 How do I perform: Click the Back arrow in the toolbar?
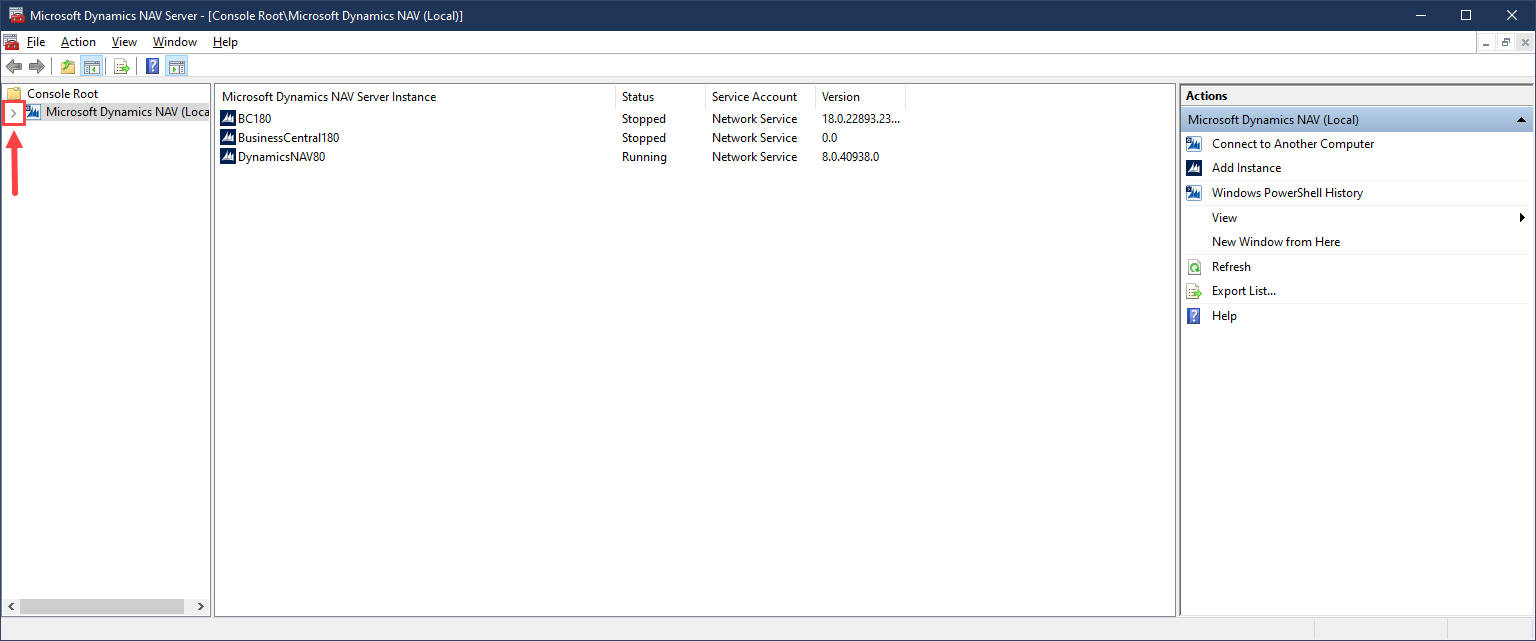(14, 67)
